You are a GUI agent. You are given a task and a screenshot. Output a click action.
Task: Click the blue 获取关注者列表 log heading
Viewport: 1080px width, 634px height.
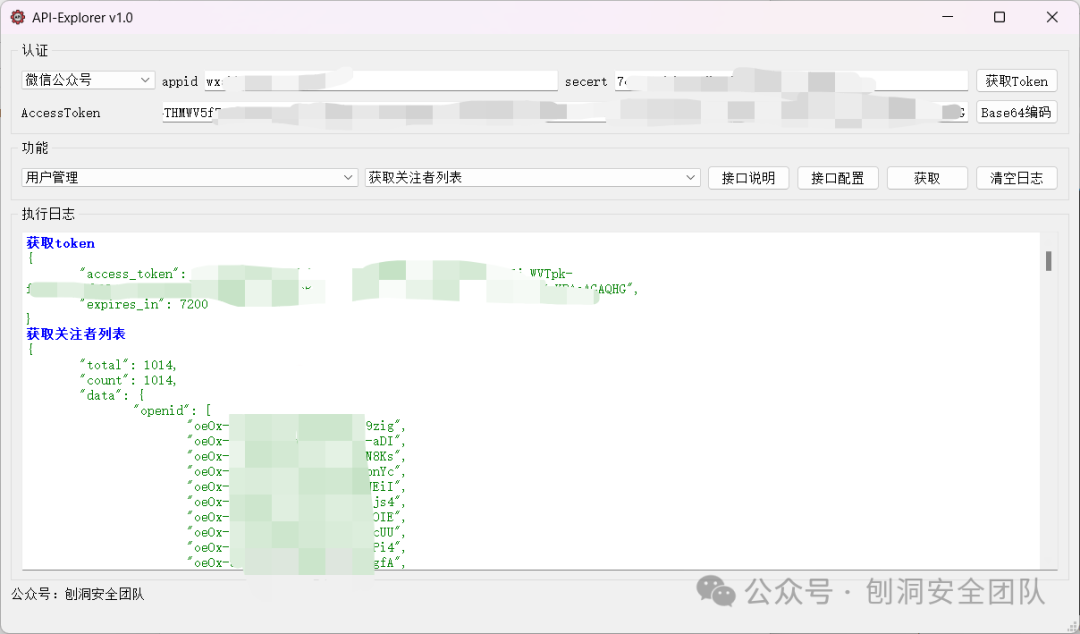click(76, 334)
